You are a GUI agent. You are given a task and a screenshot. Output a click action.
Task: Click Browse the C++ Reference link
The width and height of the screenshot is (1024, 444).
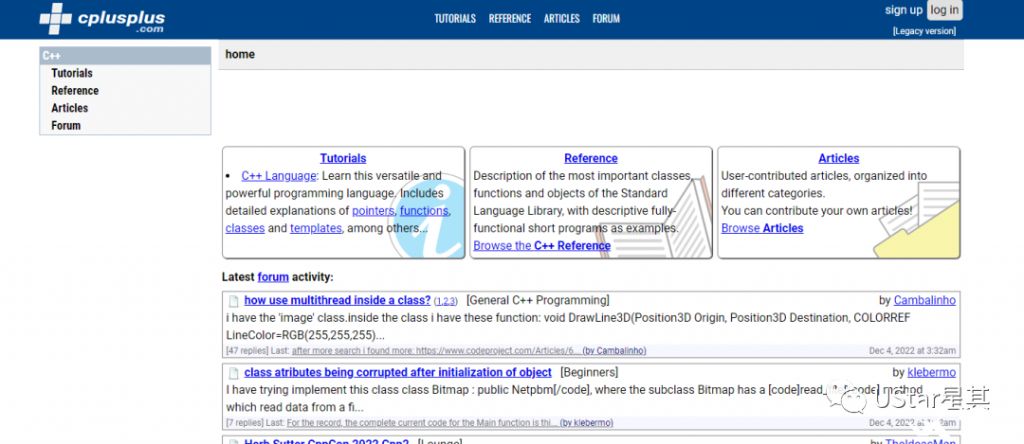[x=542, y=246]
